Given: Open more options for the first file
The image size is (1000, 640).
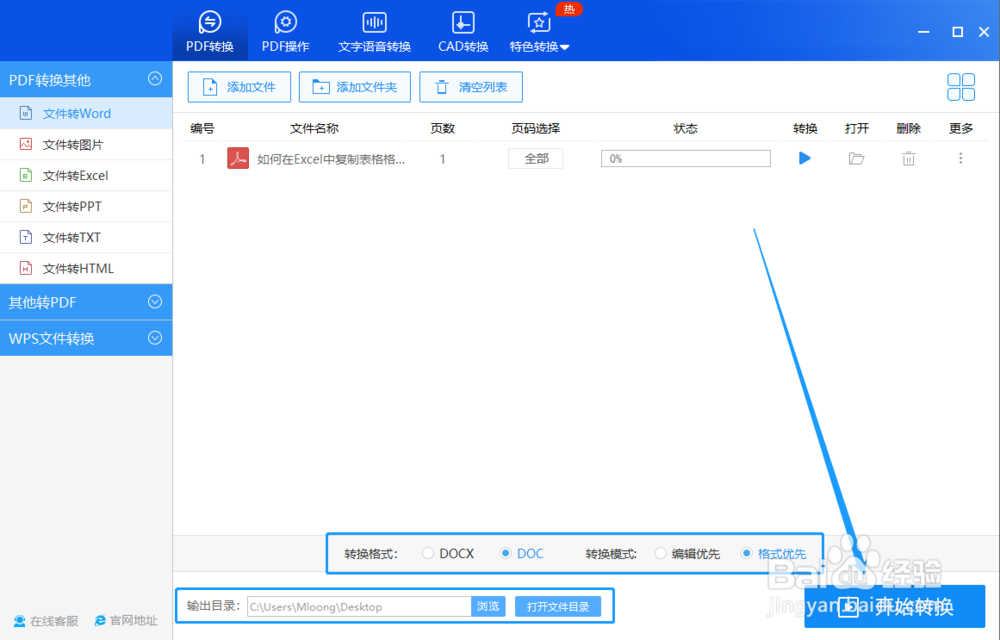Looking at the screenshot, I should click(960, 157).
